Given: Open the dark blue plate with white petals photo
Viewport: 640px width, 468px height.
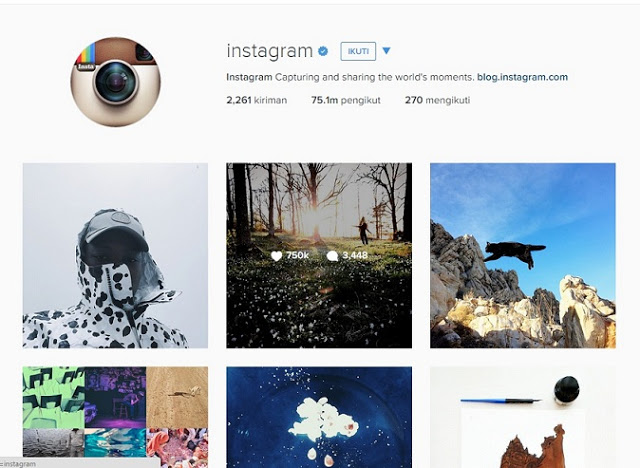Looking at the screenshot, I should pyautogui.click(x=319, y=417).
